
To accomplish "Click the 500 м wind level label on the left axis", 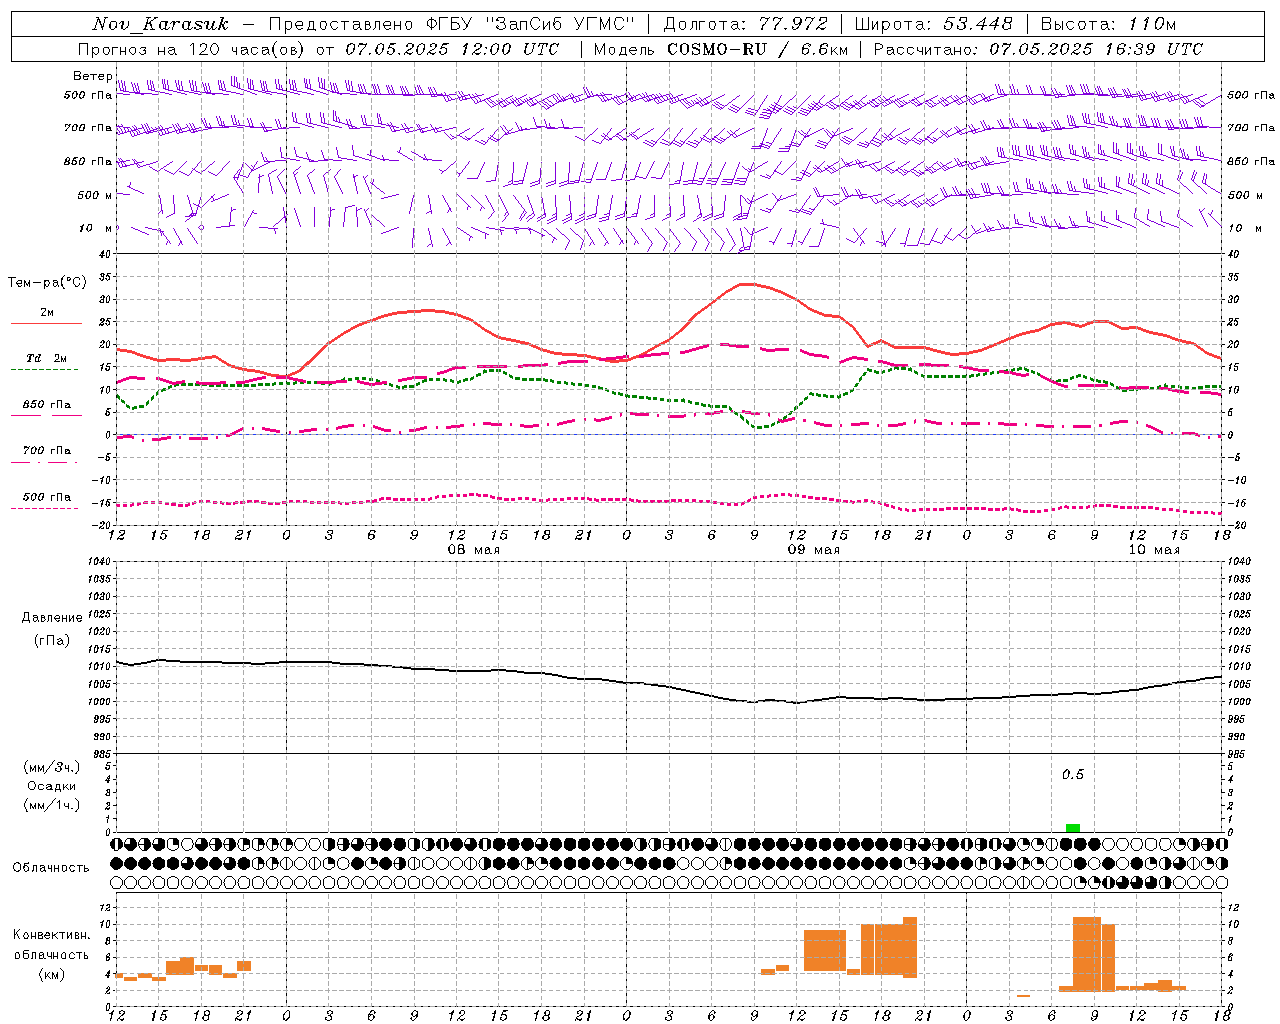I will coord(95,195).
